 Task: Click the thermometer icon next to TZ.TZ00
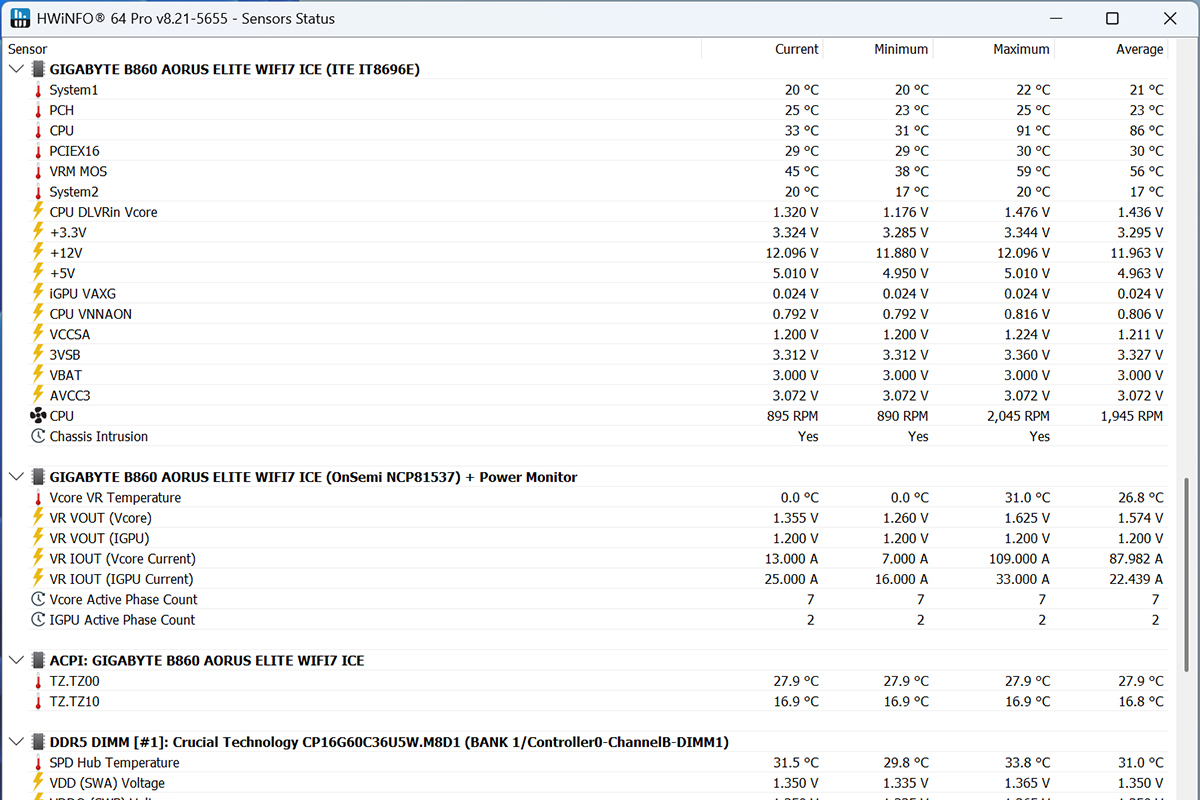tap(39, 681)
